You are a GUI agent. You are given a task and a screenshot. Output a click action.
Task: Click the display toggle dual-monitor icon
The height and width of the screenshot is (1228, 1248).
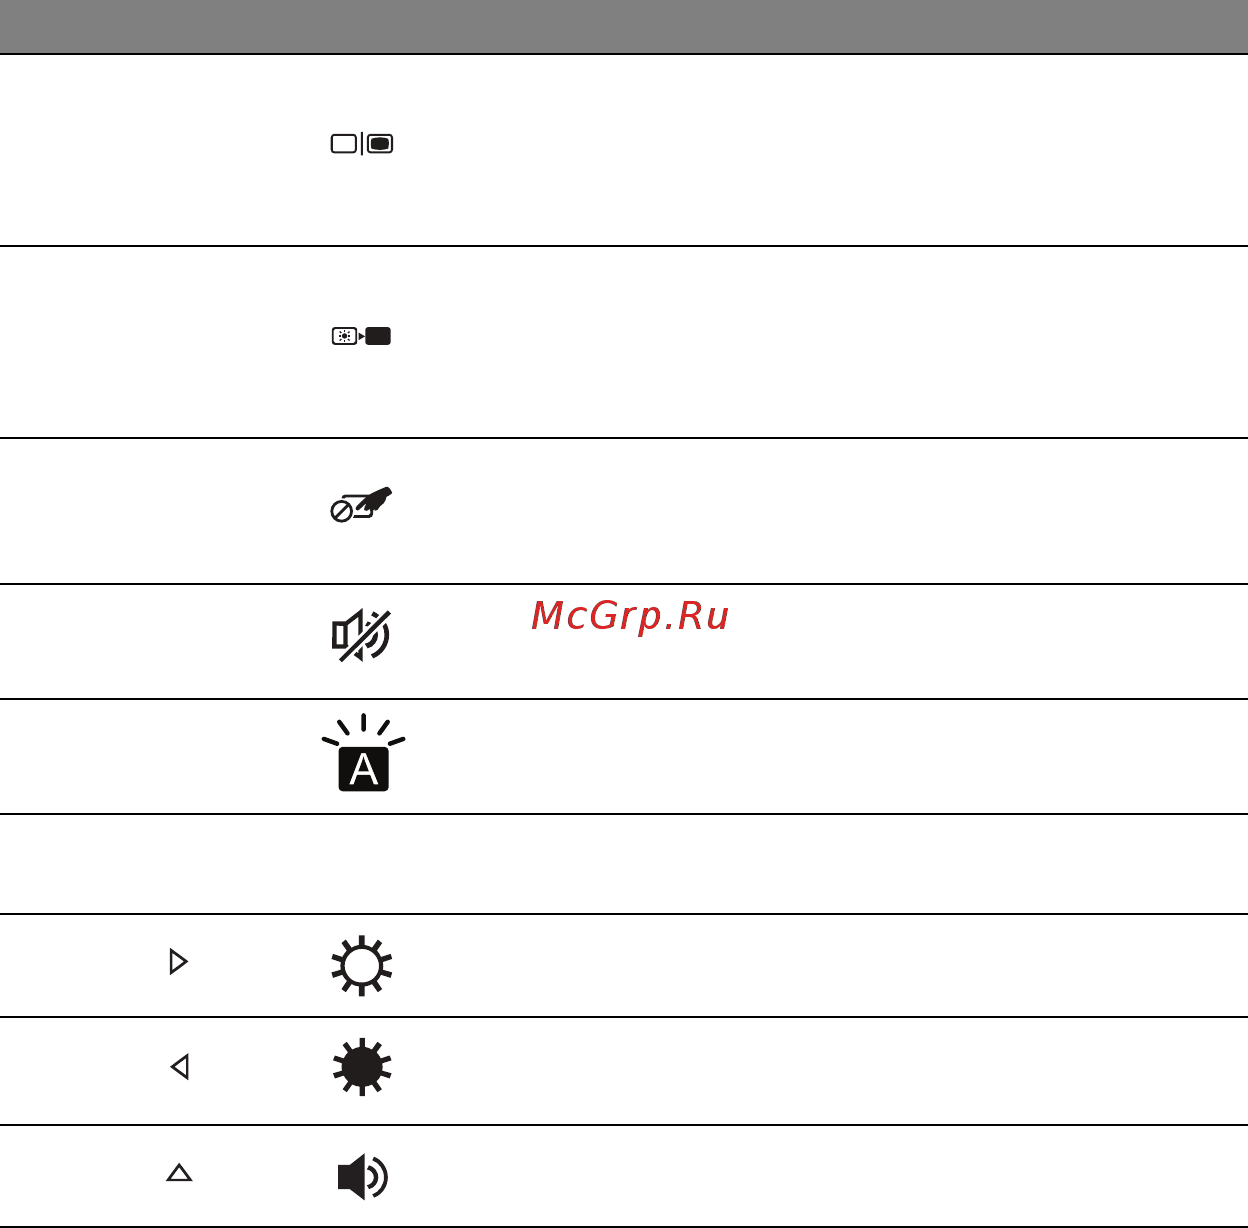(362, 144)
